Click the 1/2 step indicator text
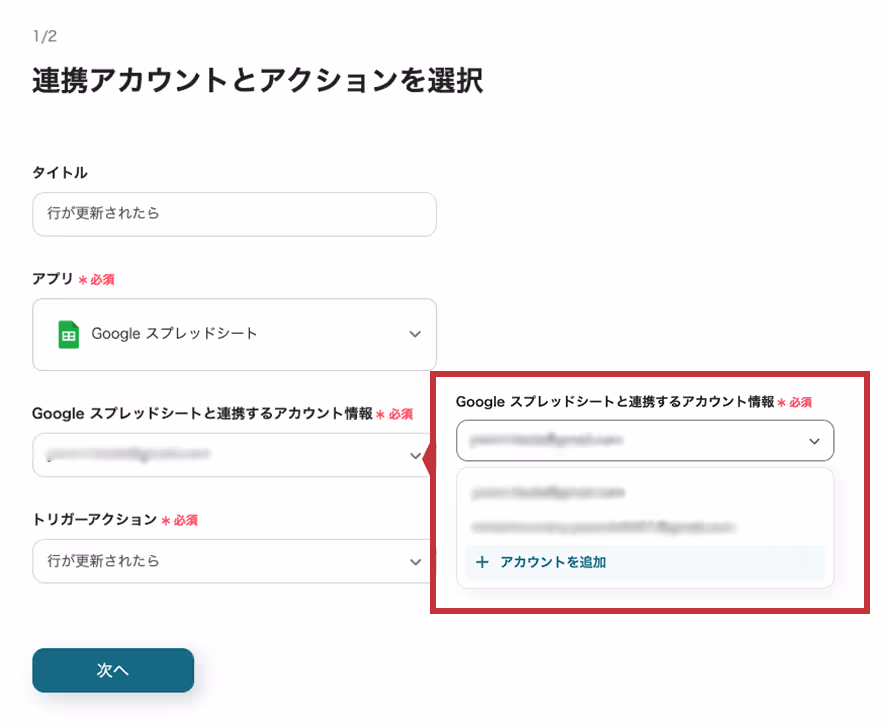 tap(45, 37)
